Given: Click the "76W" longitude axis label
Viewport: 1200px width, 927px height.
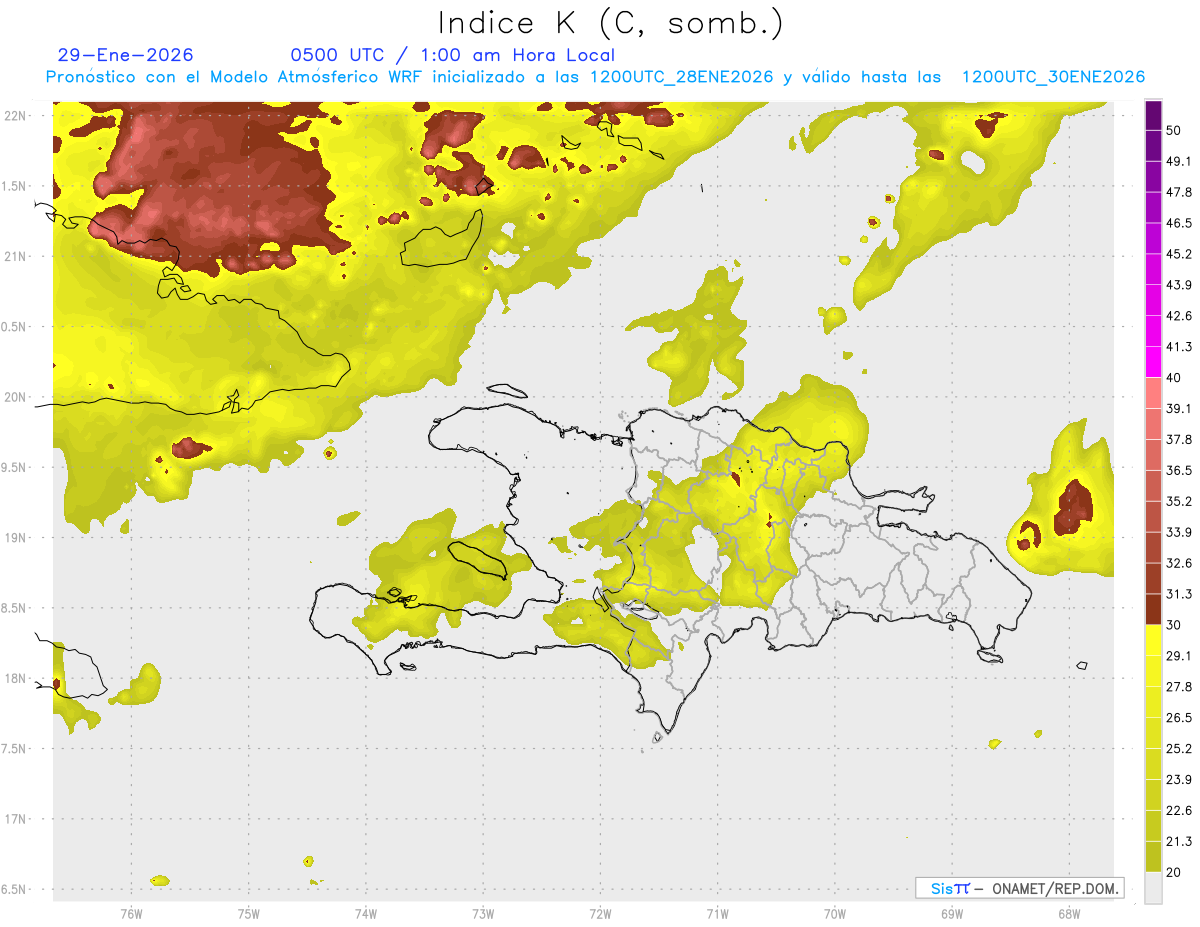Looking at the screenshot, I should point(131,914).
